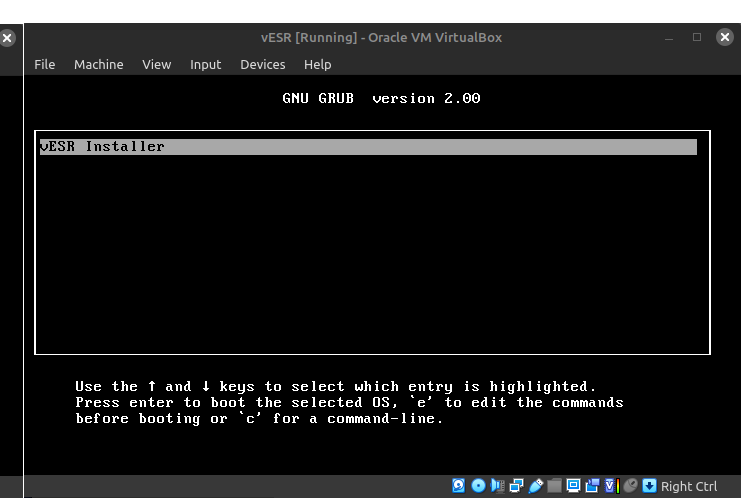Click the recording status indicator icon
This screenshot has height=498, width=741.
click(x=592, y=486)
